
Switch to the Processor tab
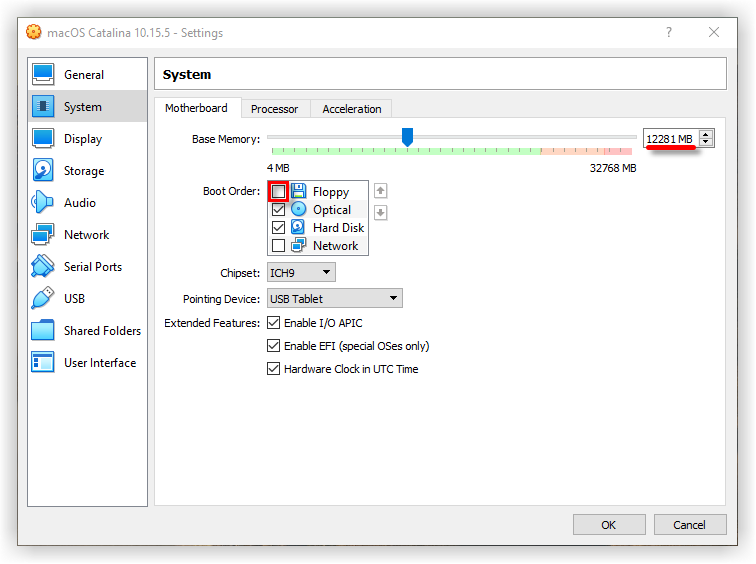(274, 109)
